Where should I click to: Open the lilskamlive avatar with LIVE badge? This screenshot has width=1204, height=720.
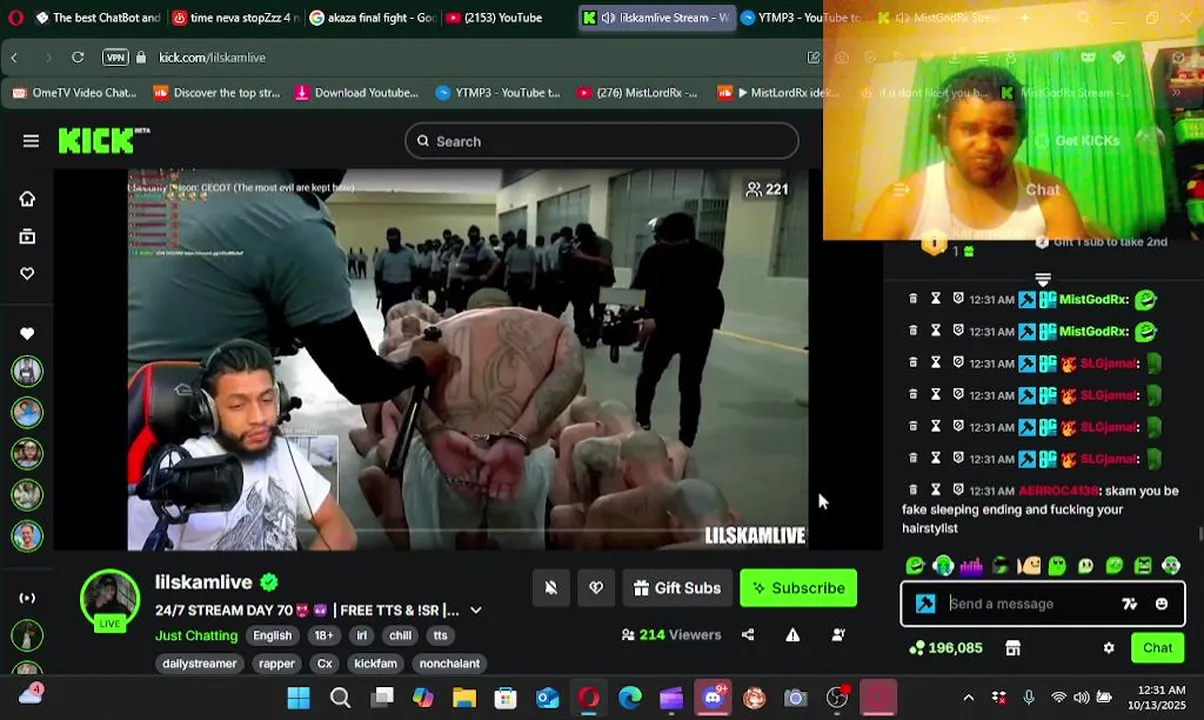click(110, 600)
